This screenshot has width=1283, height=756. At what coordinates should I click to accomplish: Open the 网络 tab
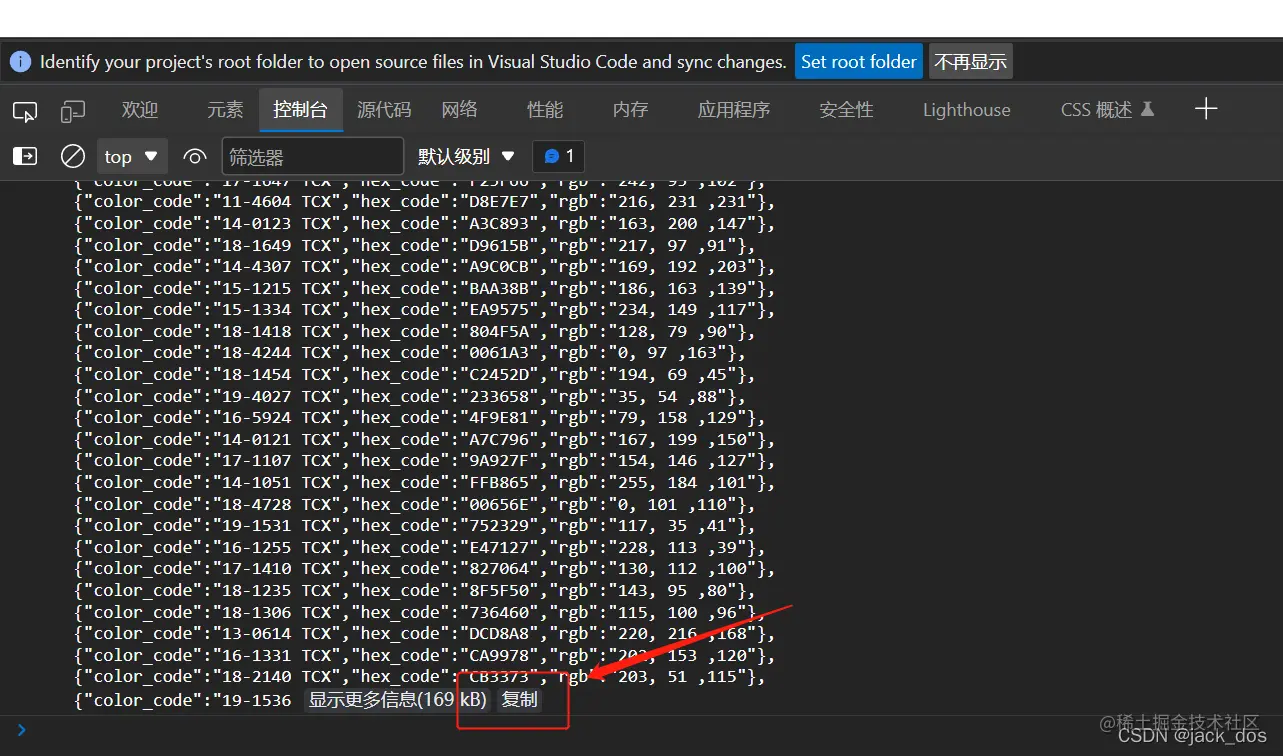[459, 110]
